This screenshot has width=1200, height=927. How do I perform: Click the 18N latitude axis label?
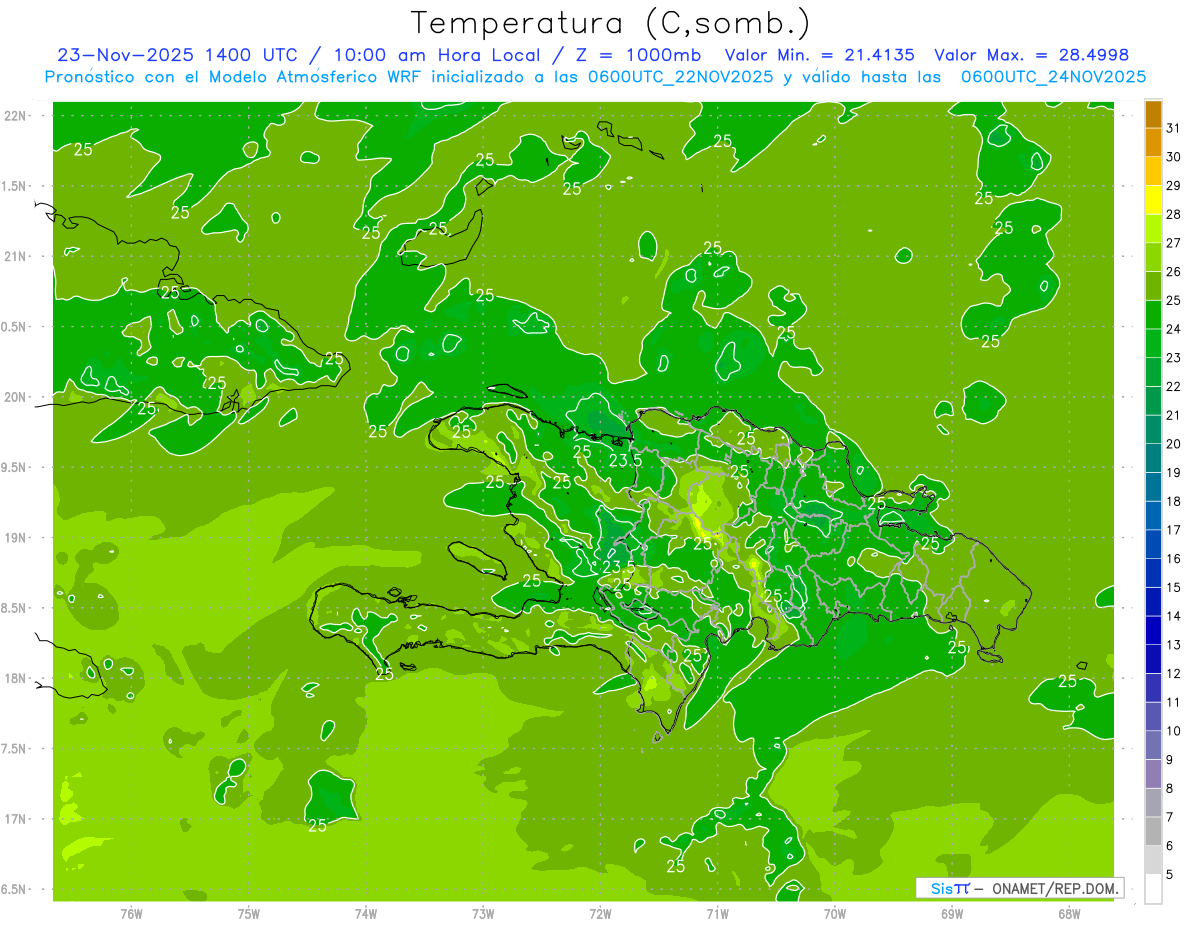13,679
